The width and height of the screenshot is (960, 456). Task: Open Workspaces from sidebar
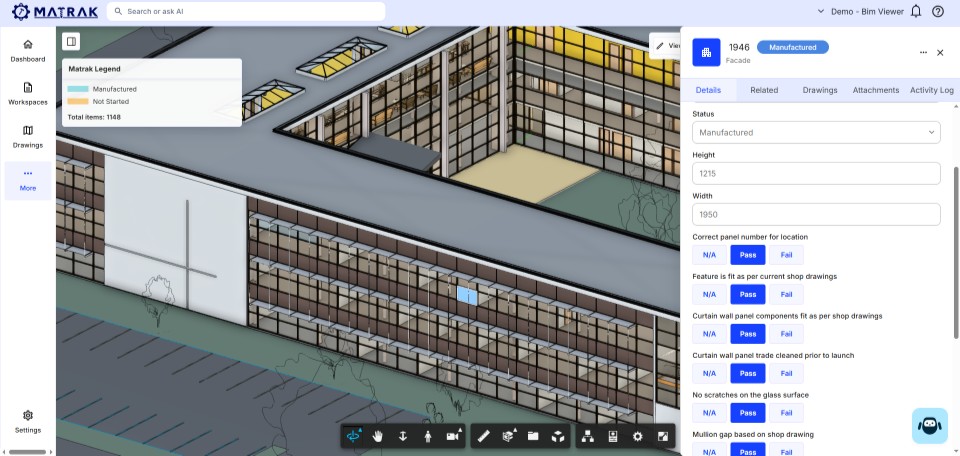click(28, 94)
